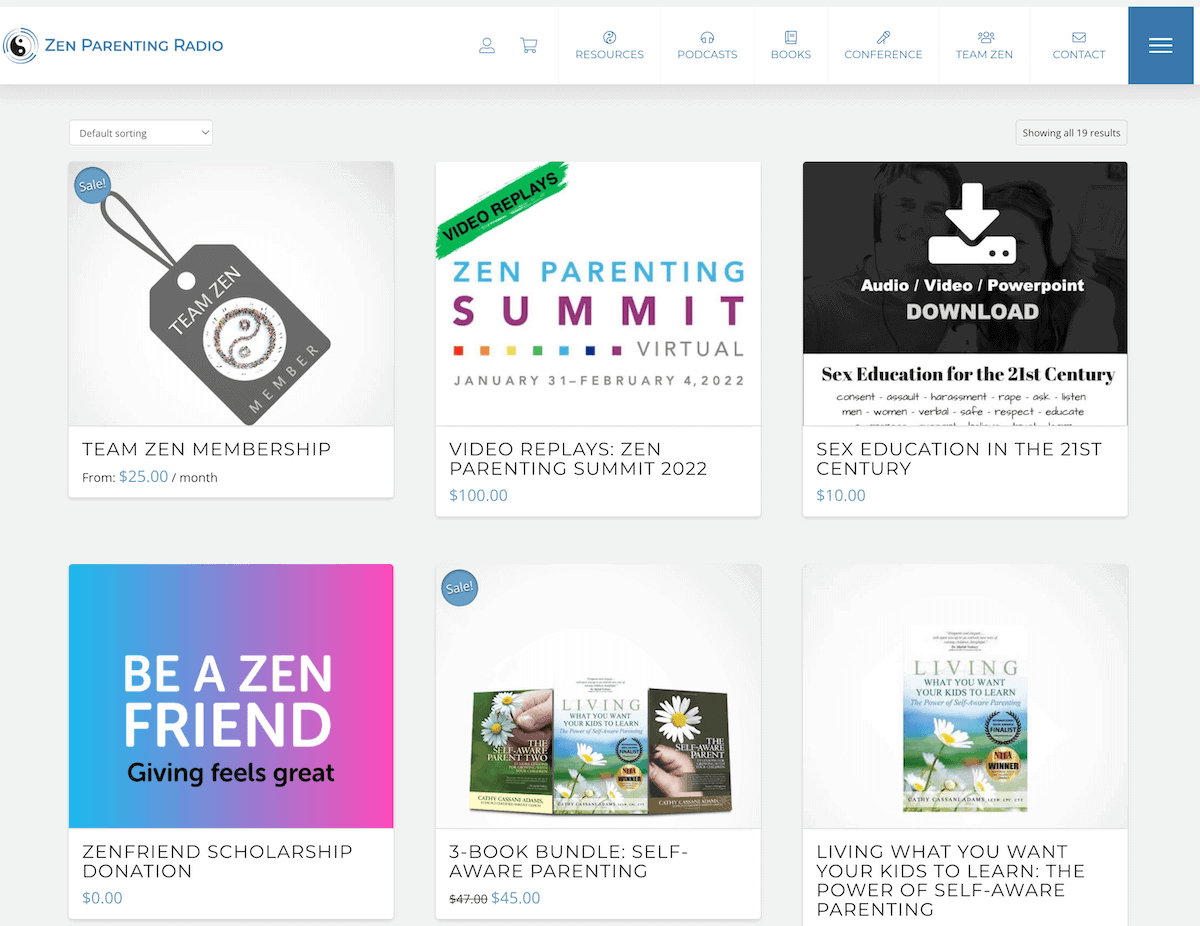The height and width of the screenshot is (926, 1200).
Task: Click Living What You Want Your Kids title
Action: (x=950, y=880)
